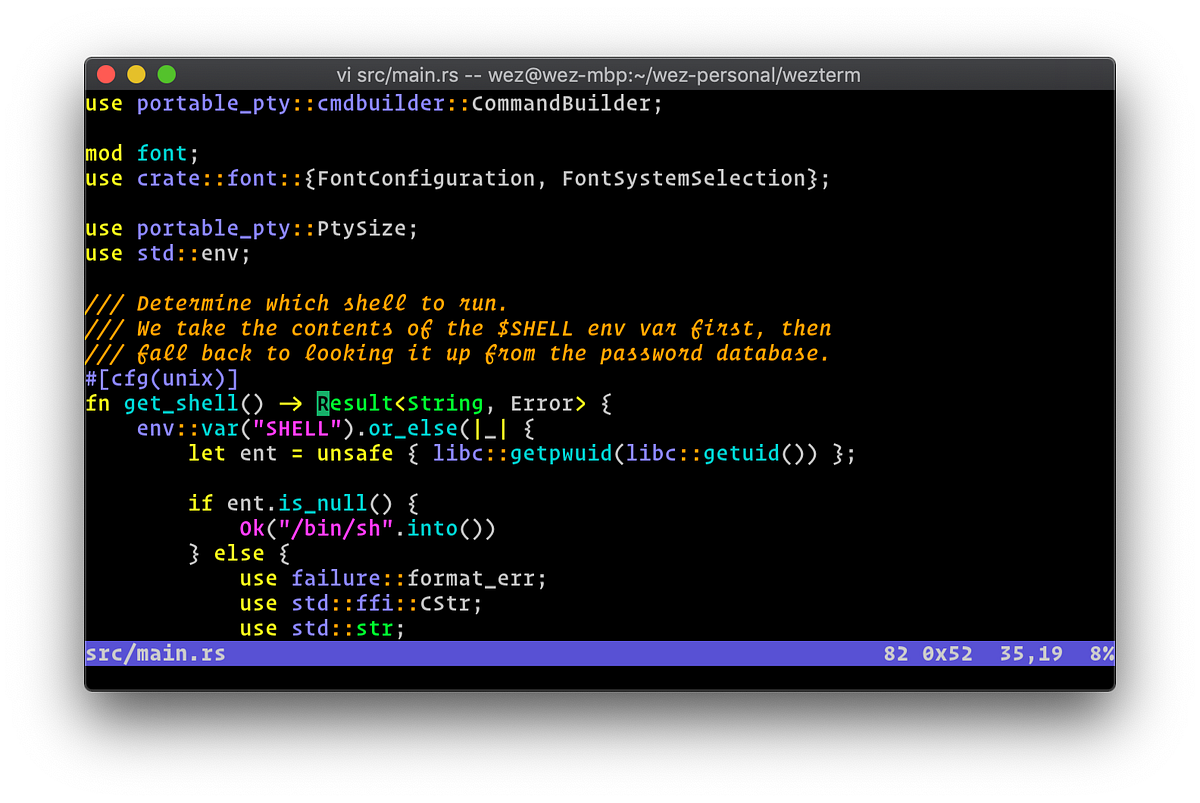
Task: Click the 82 0x52 character code display
Action: pyautogui.click(x=930, y=652)
